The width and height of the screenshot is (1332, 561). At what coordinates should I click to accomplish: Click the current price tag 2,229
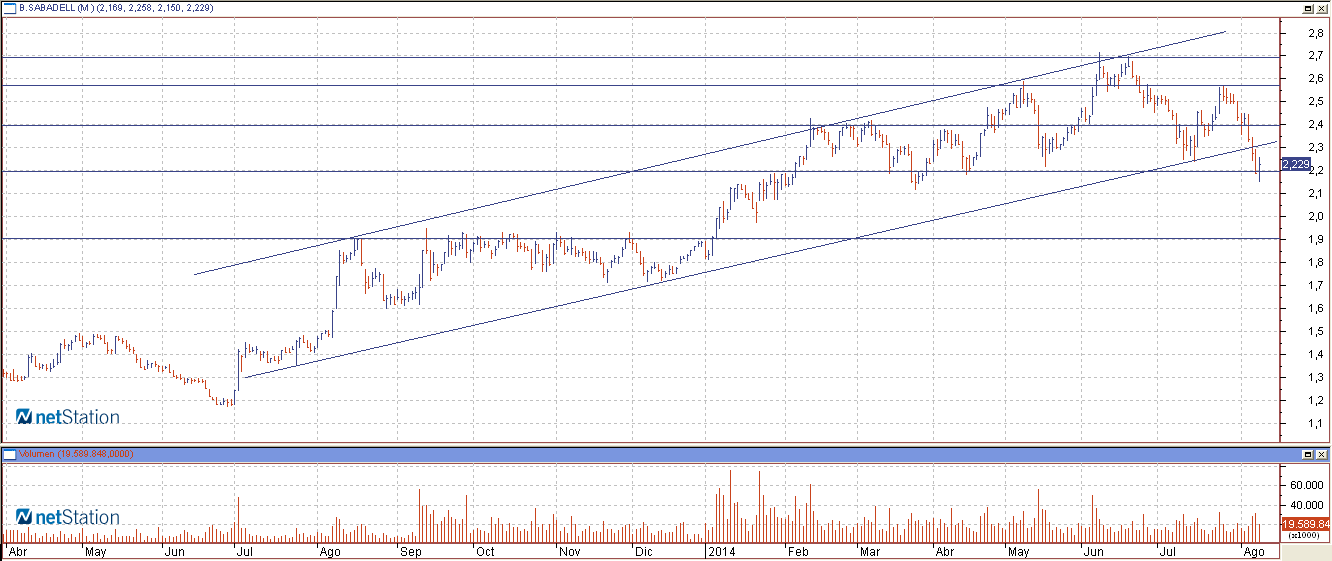[x=1295, y=164]
